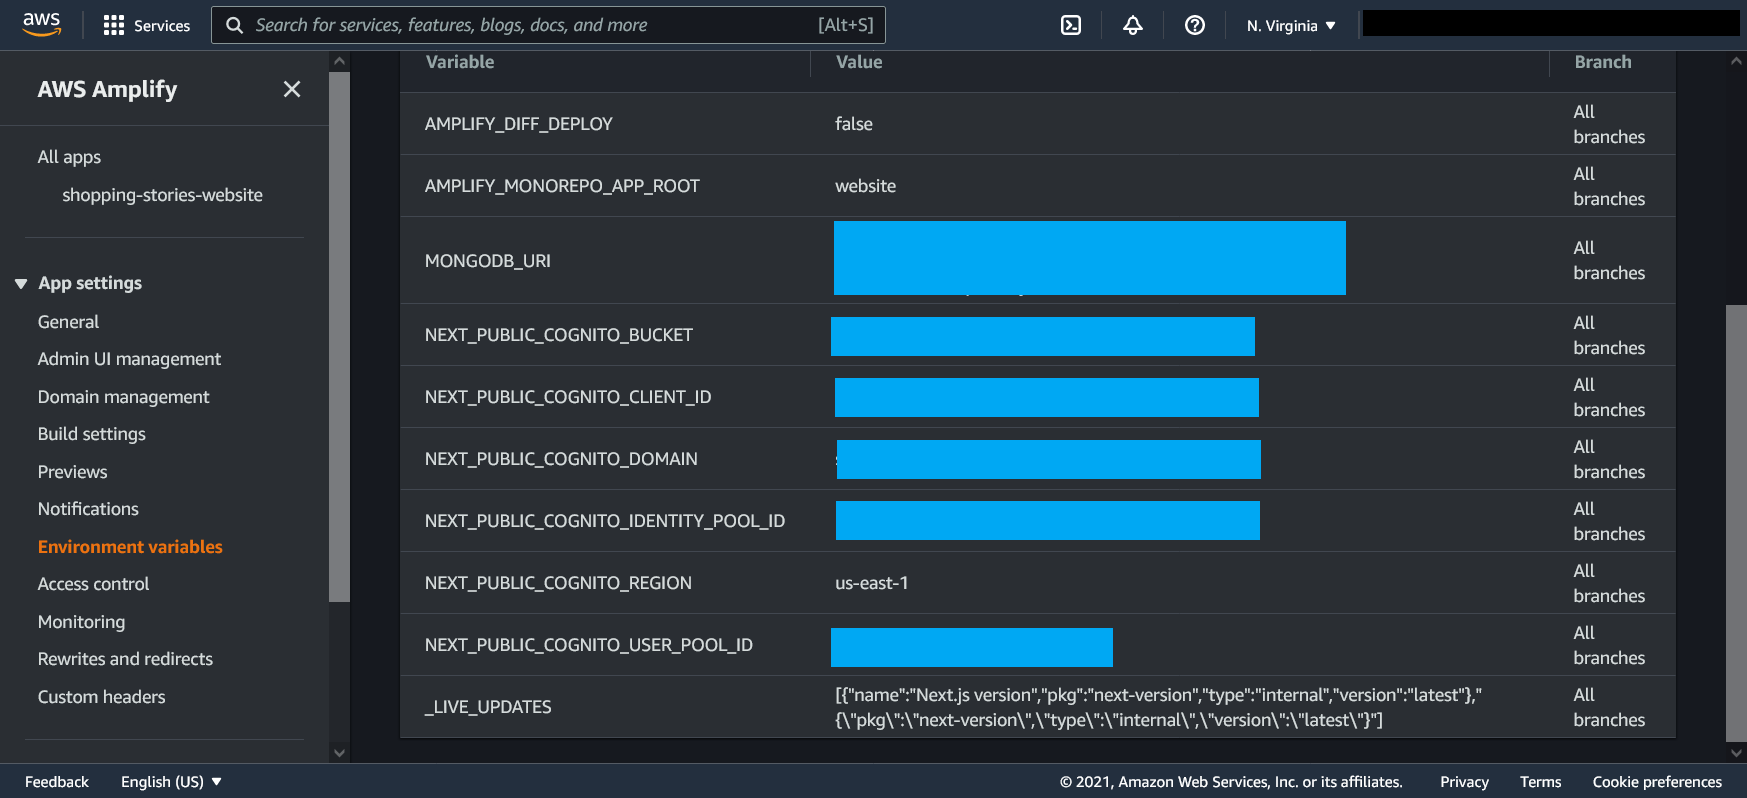Image resolution: width=1747 pixels, height=798 pixels.
Task: Click the main page scroll down arrow
Action: tap(1736, 753)
